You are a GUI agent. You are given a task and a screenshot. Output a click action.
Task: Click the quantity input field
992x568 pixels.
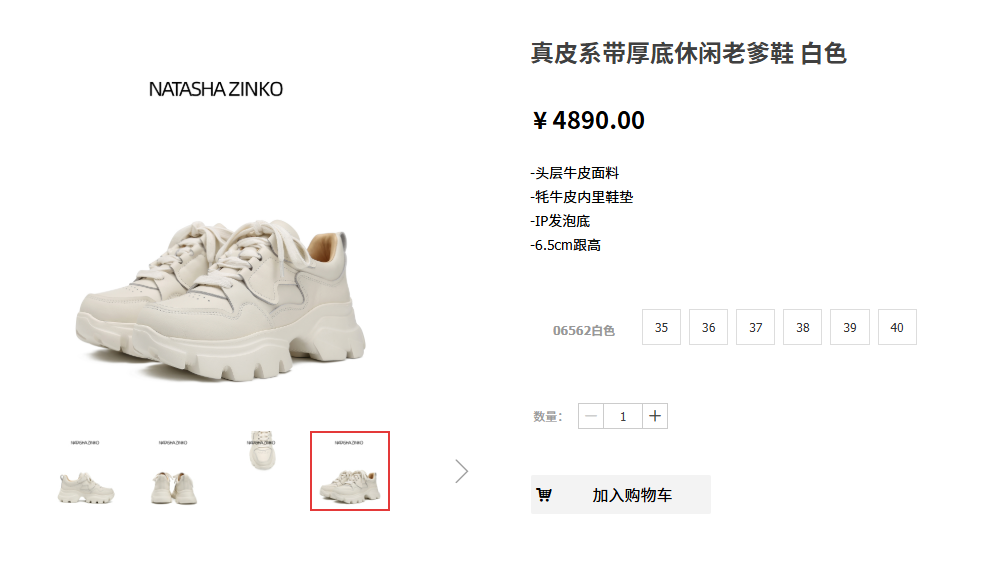click(623, 416)
